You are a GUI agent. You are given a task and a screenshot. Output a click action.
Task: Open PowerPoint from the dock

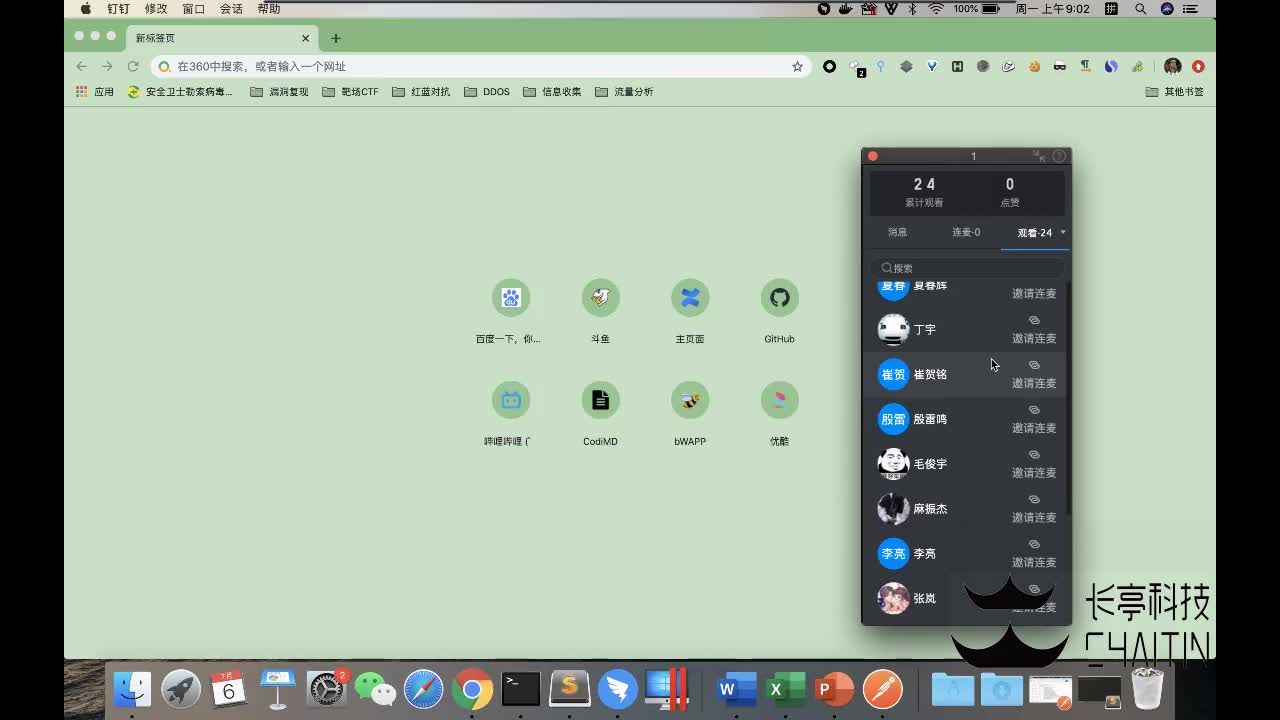click(834, 689)
